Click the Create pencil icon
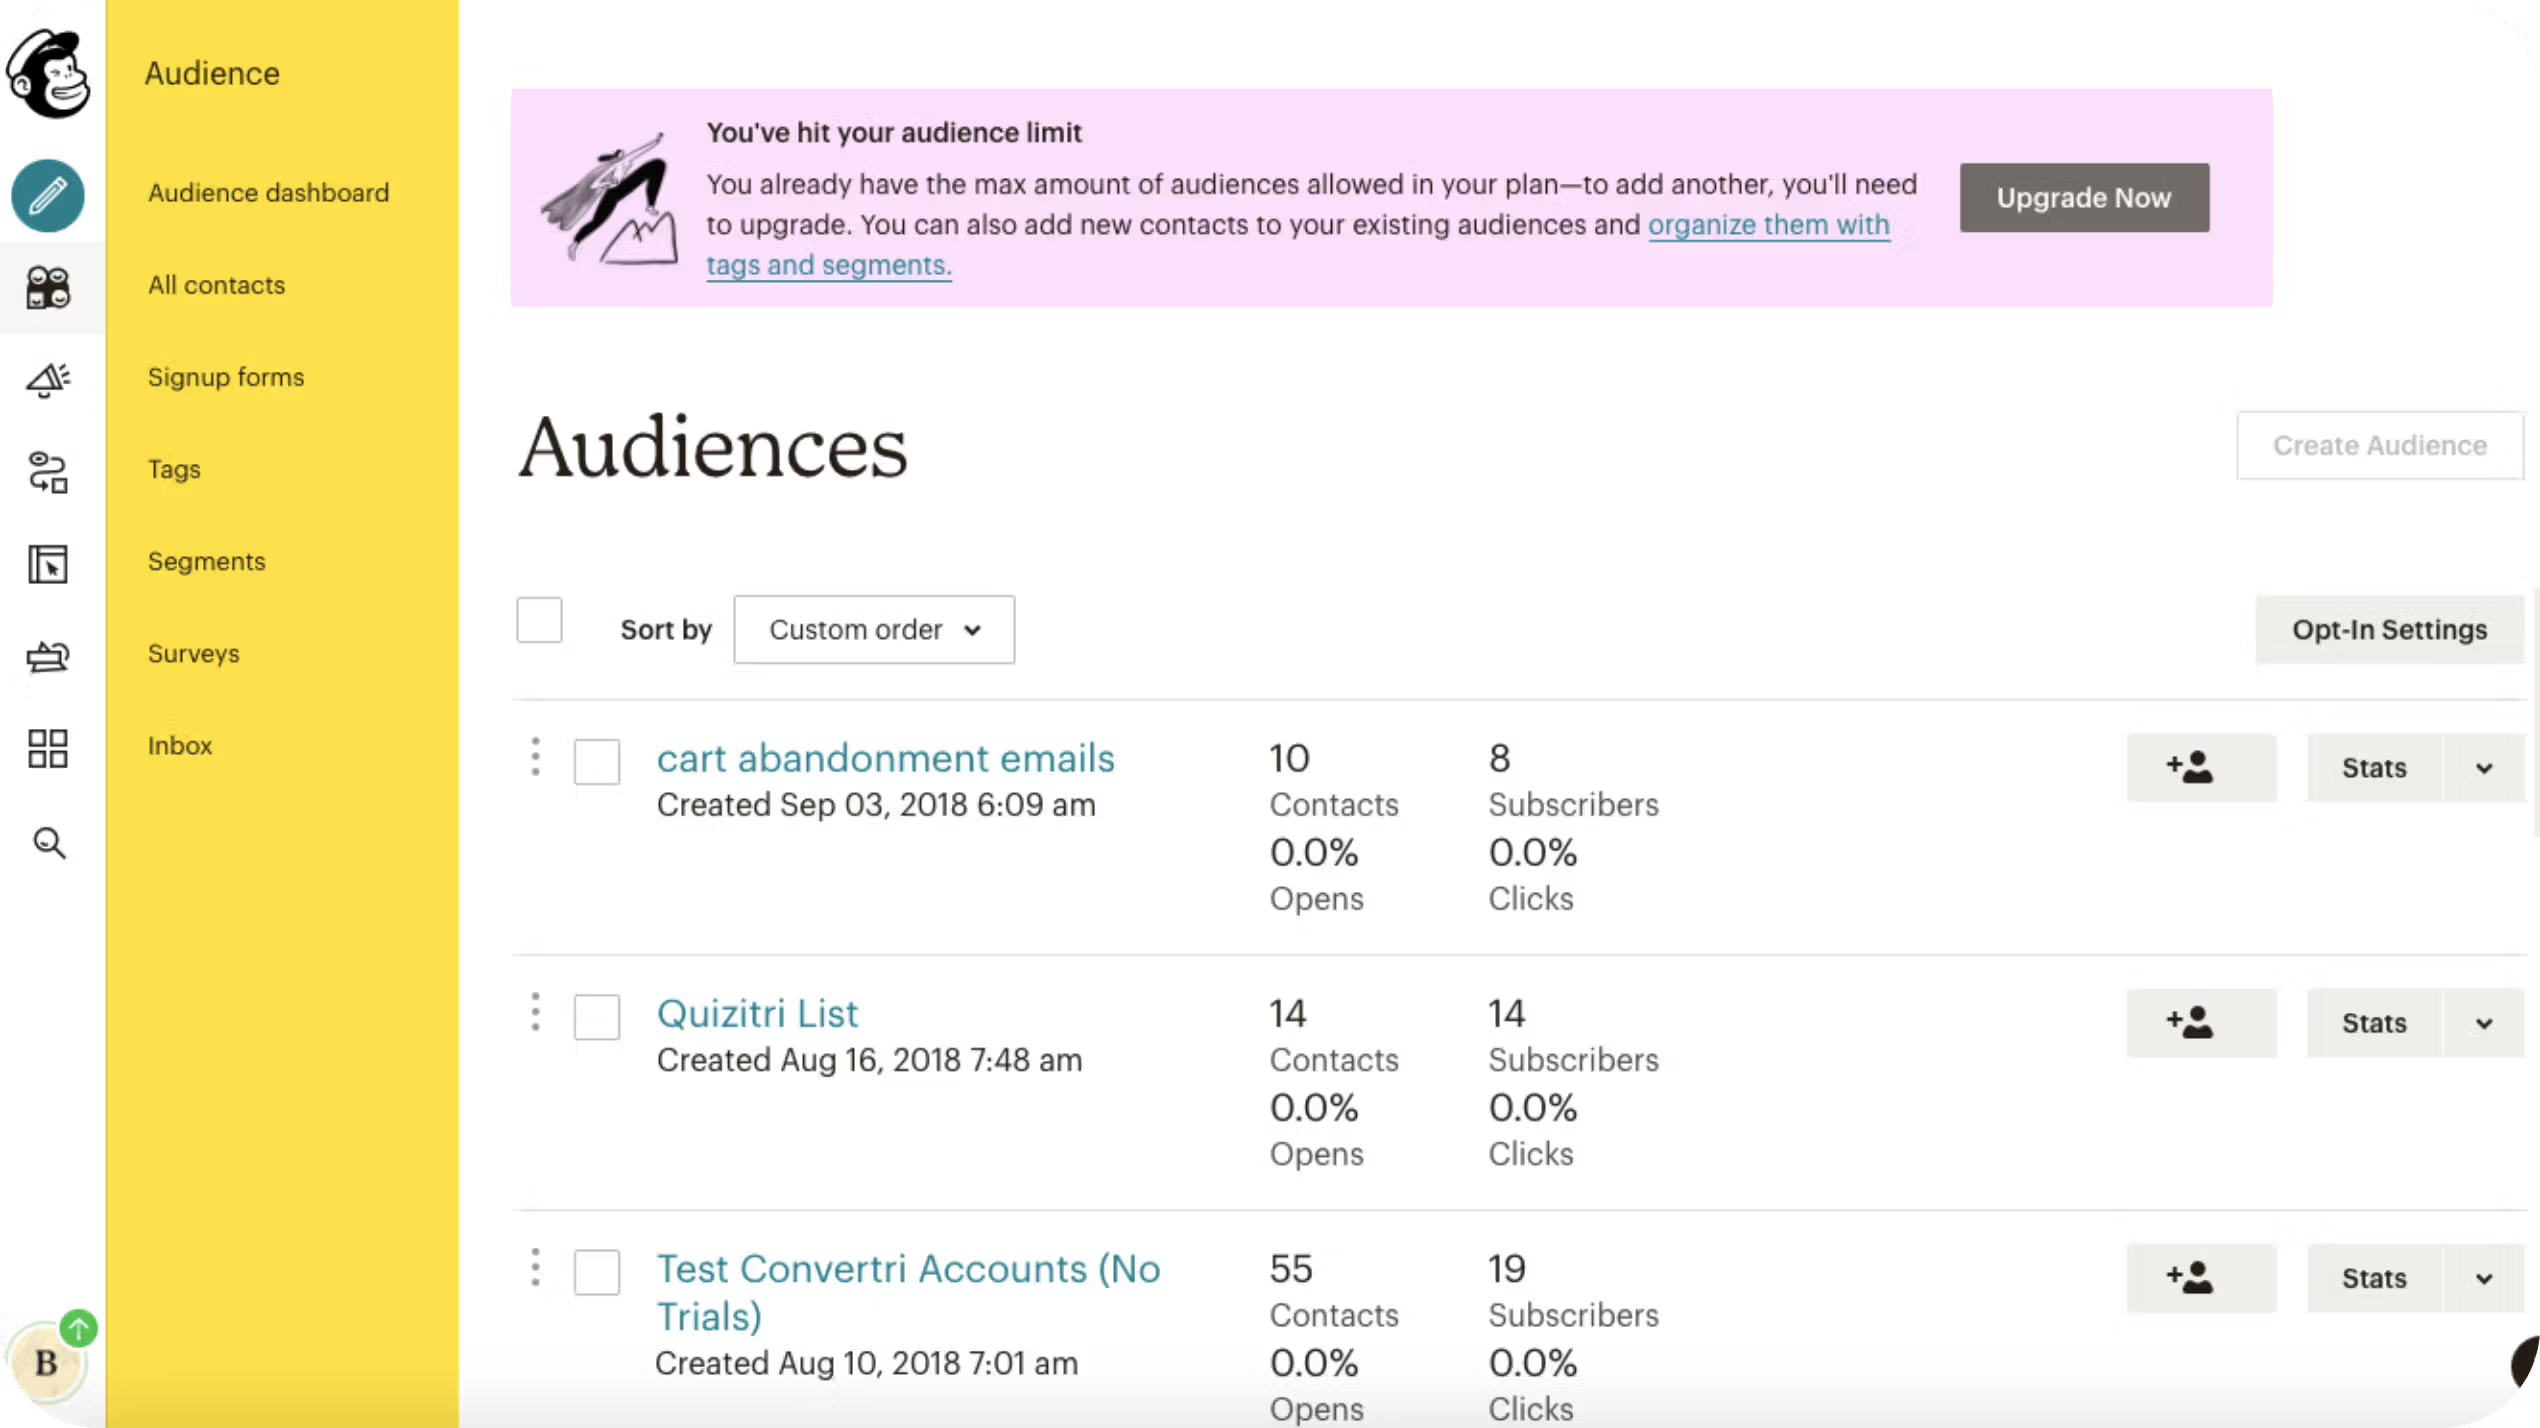2540x1428 pixels. coord(48,196)
